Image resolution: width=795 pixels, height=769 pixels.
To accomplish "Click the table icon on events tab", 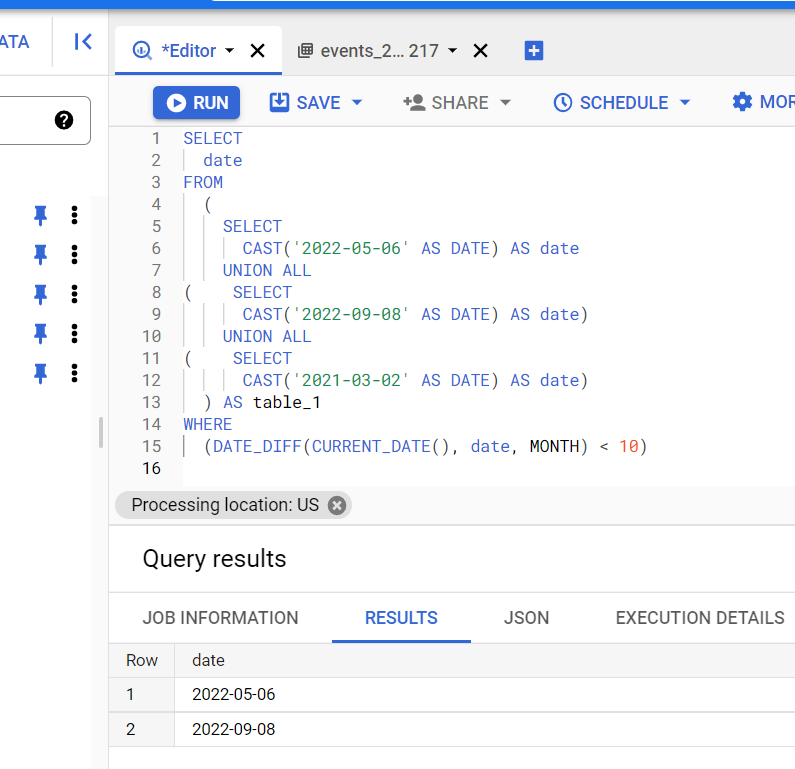I will 305,51.
